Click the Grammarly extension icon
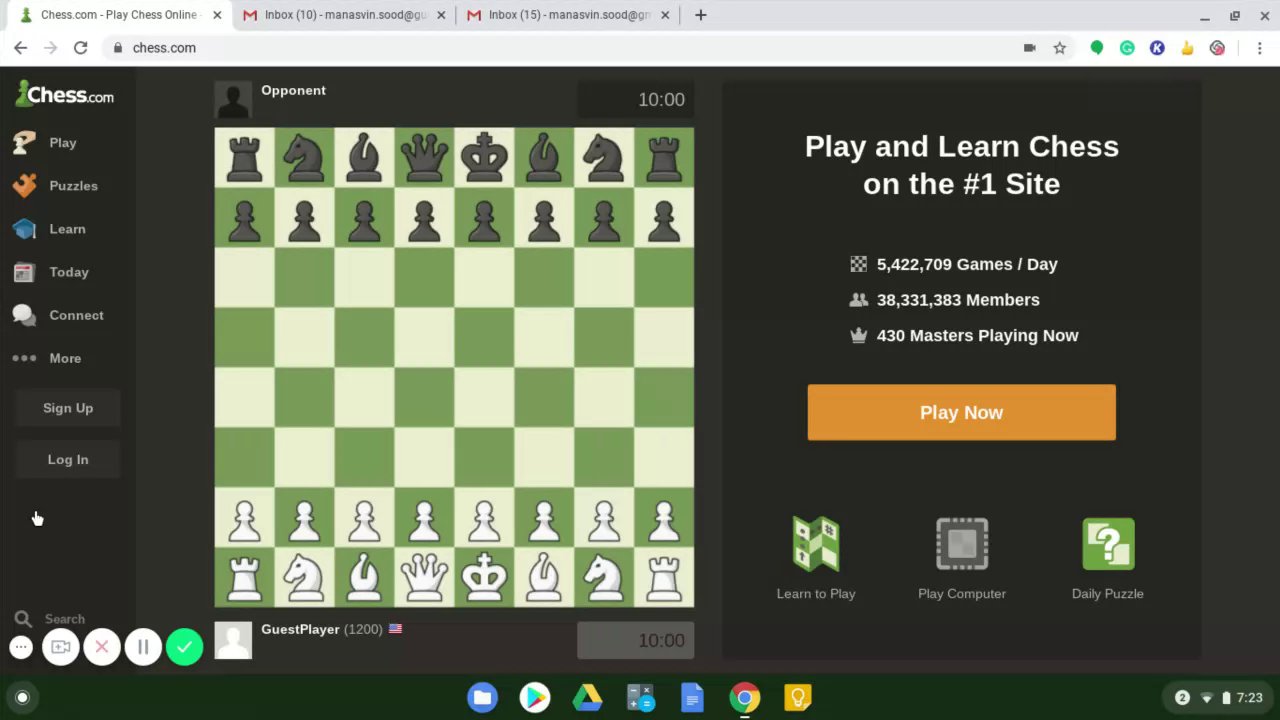The image size is (1280, 720). pos(1127,48)
